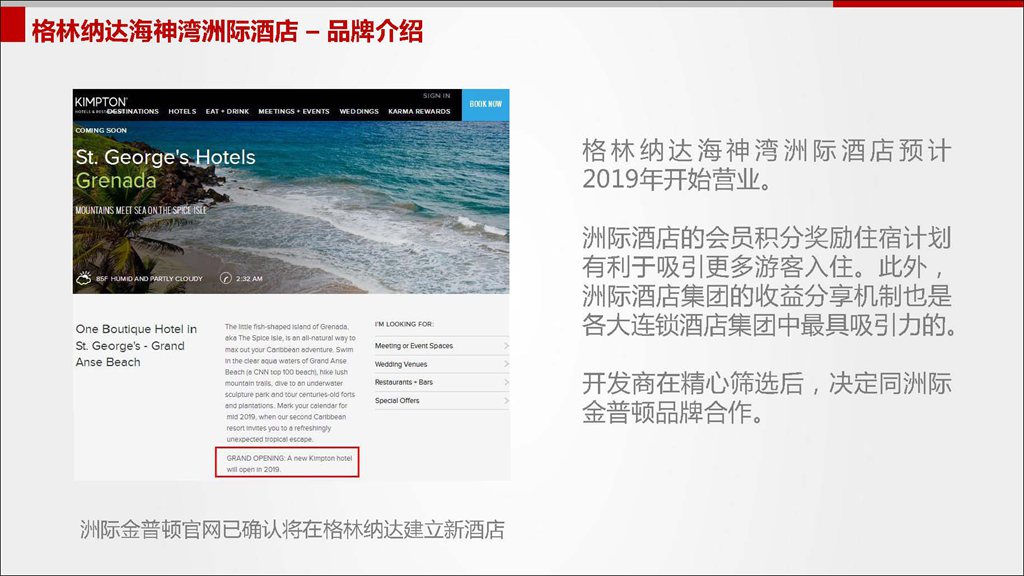Select the Chinese caption under the screenshot
Screen dimensions: 1024x576
point(292,530)
